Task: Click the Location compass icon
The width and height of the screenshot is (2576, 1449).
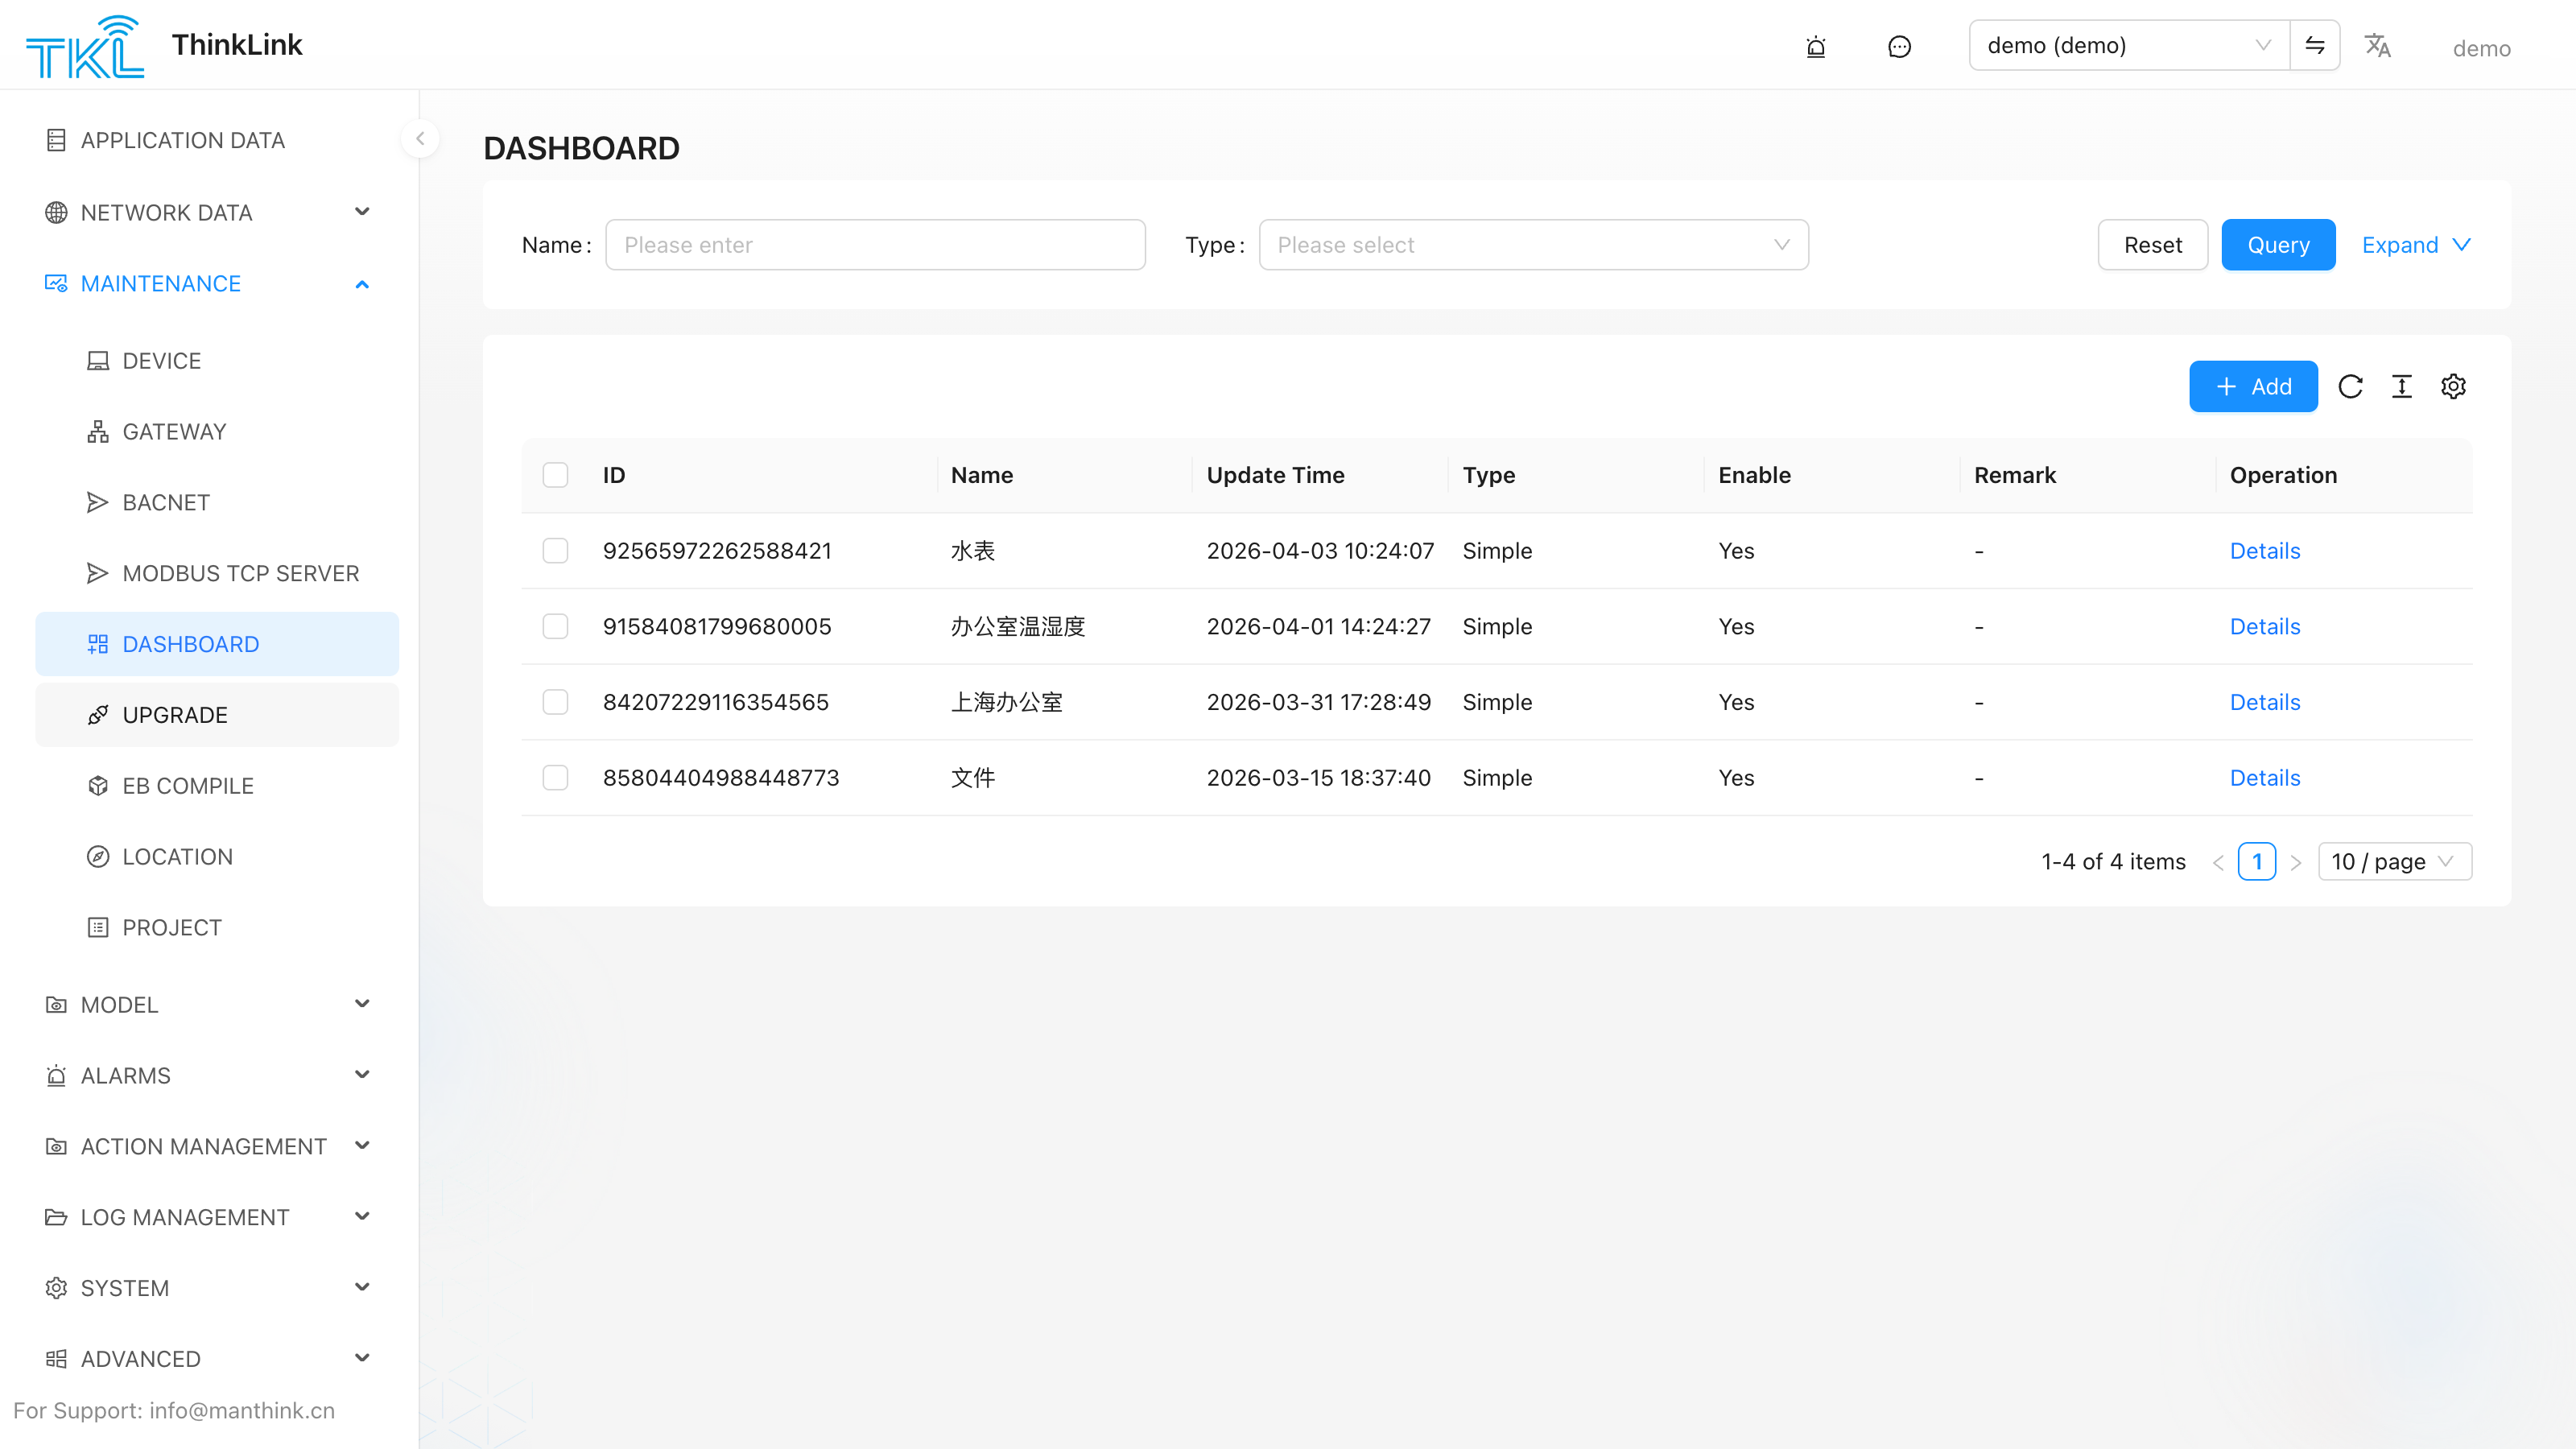Action: tap(97, 857)
